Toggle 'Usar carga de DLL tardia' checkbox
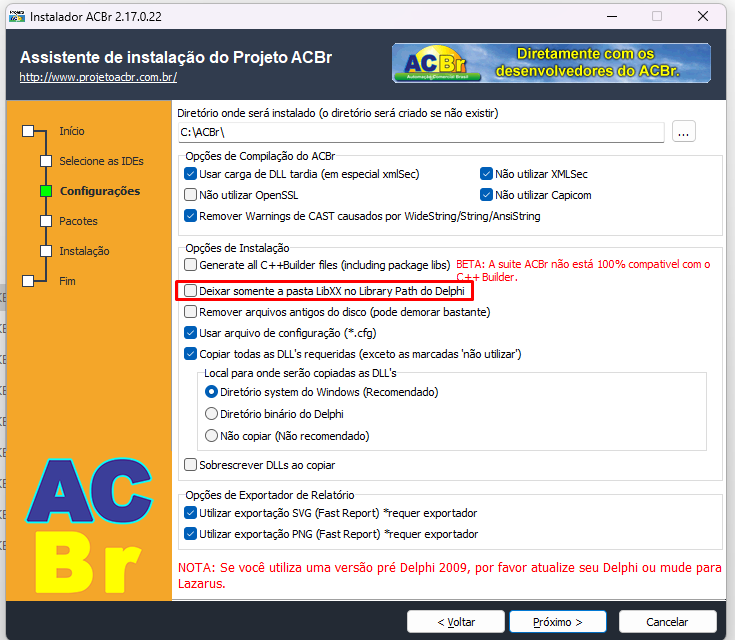This screenshot has height=640, width=735. tap(190, 174)
